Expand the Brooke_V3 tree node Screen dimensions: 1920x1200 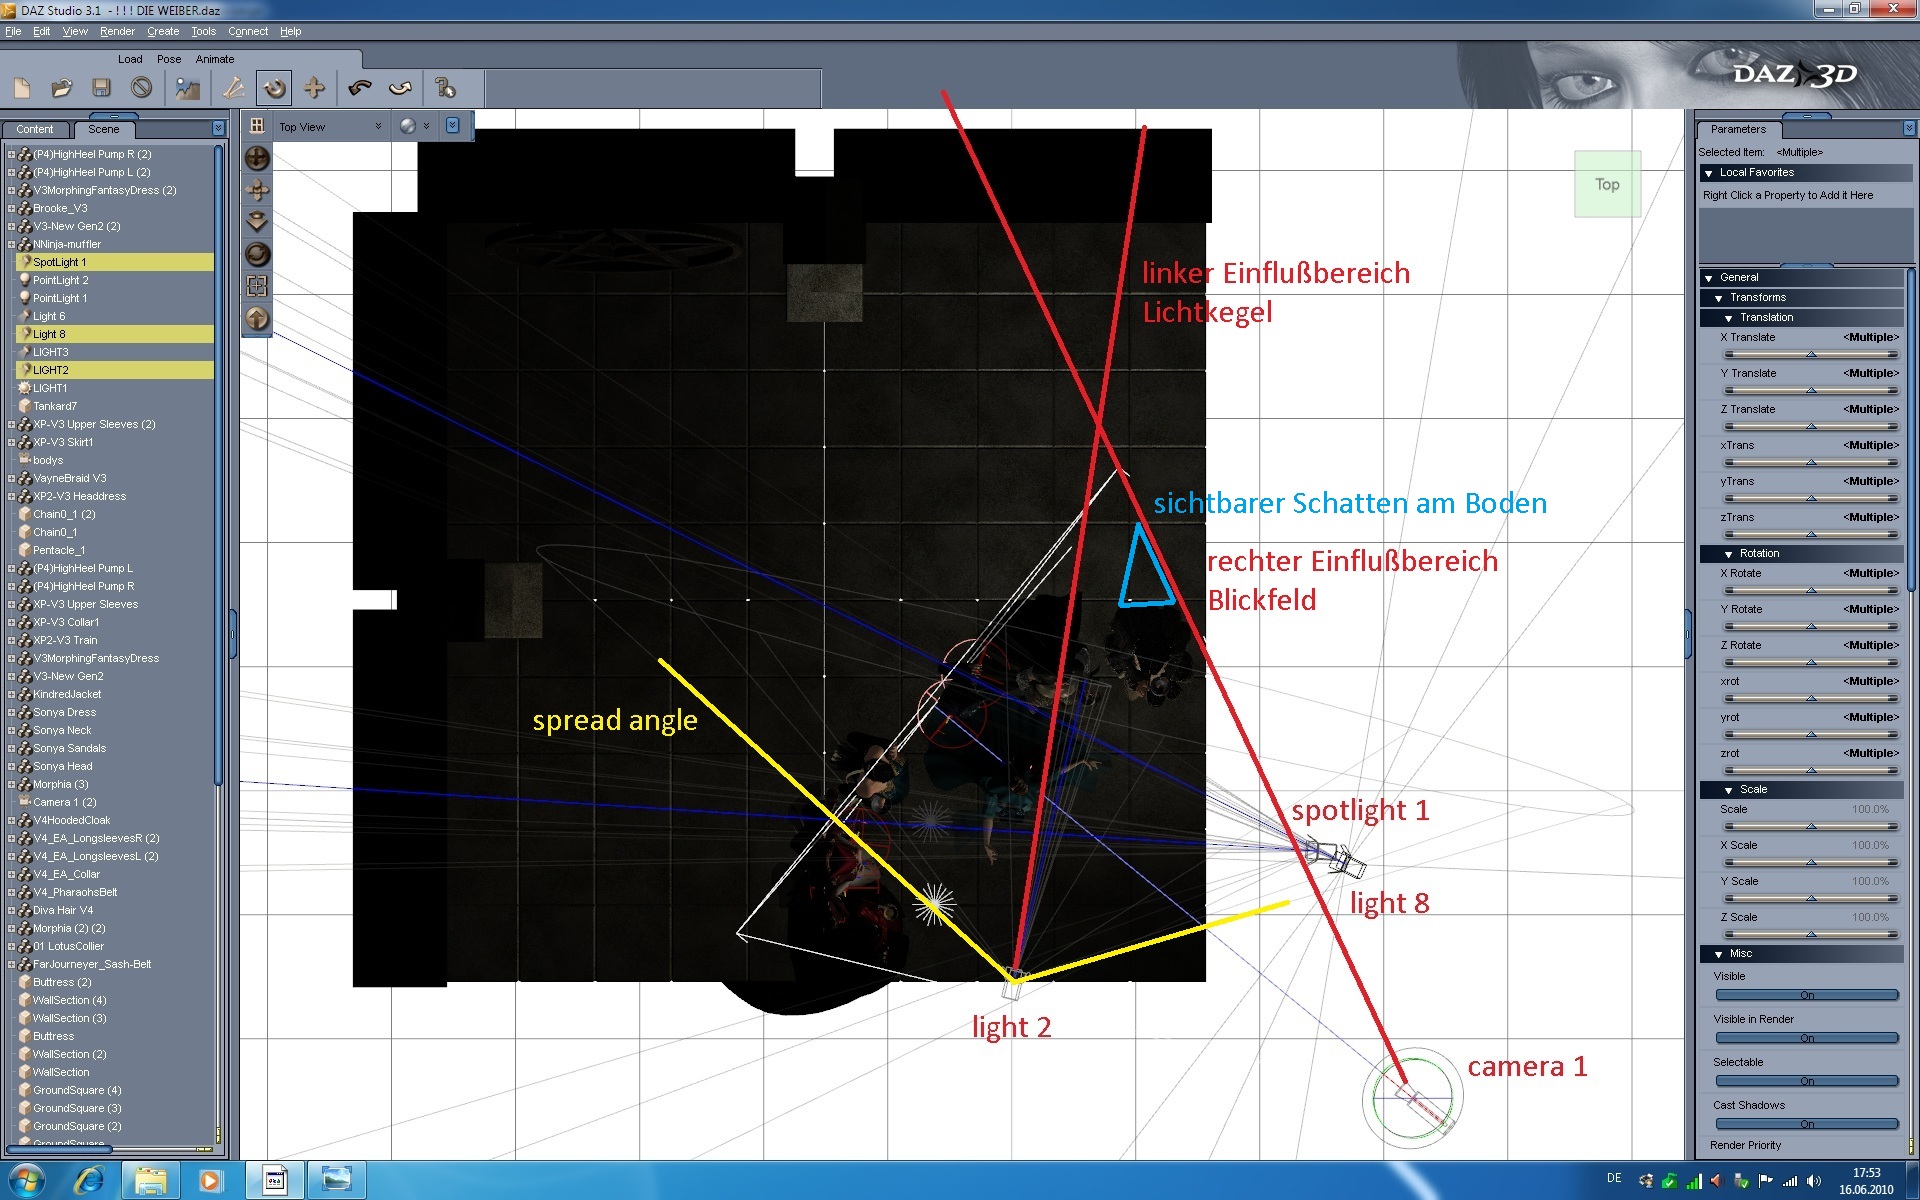click(x=11, y=209)
